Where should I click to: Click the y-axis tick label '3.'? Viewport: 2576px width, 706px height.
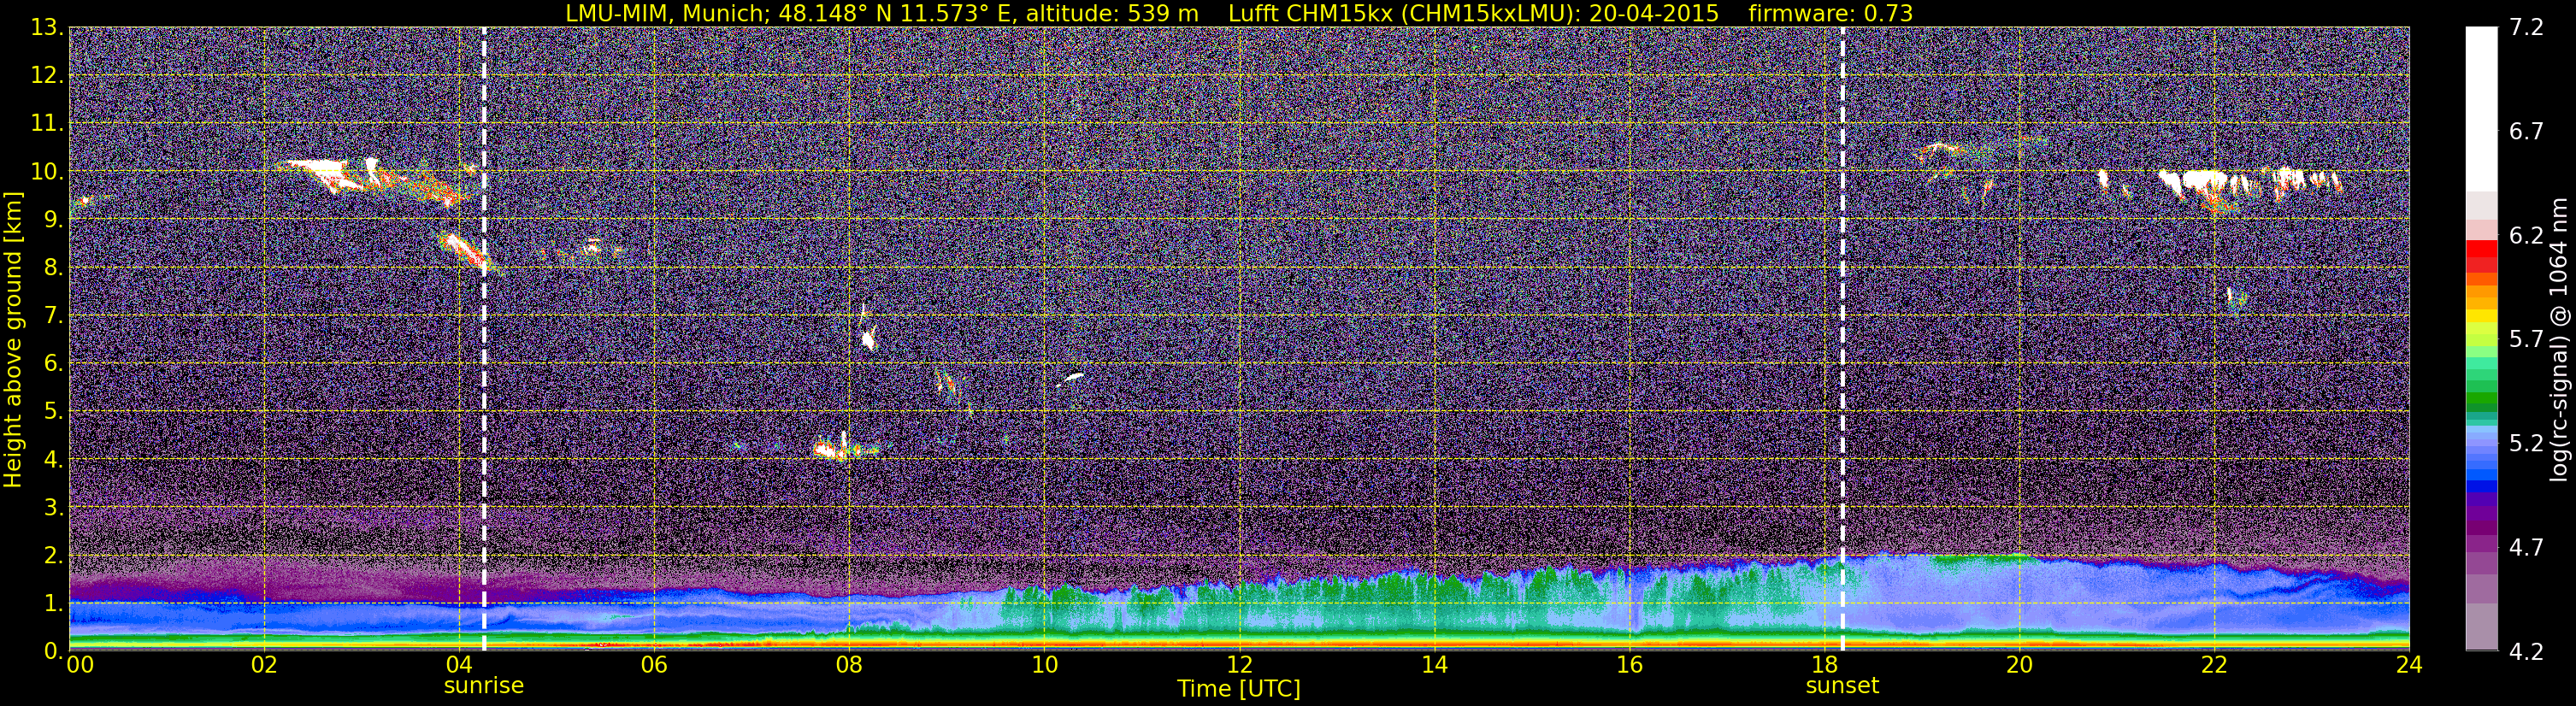[53, 507]
